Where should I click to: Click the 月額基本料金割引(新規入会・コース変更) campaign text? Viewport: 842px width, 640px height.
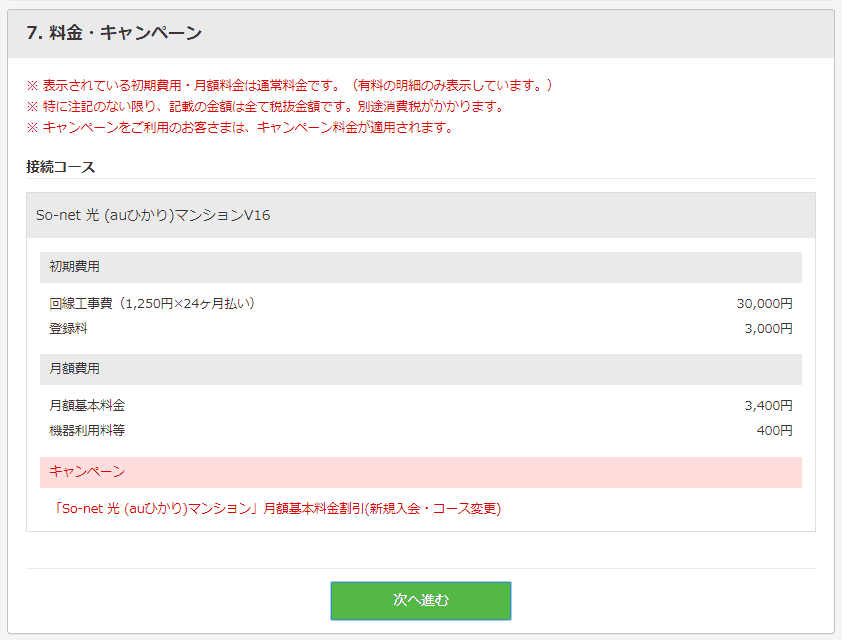pos(277,508)
